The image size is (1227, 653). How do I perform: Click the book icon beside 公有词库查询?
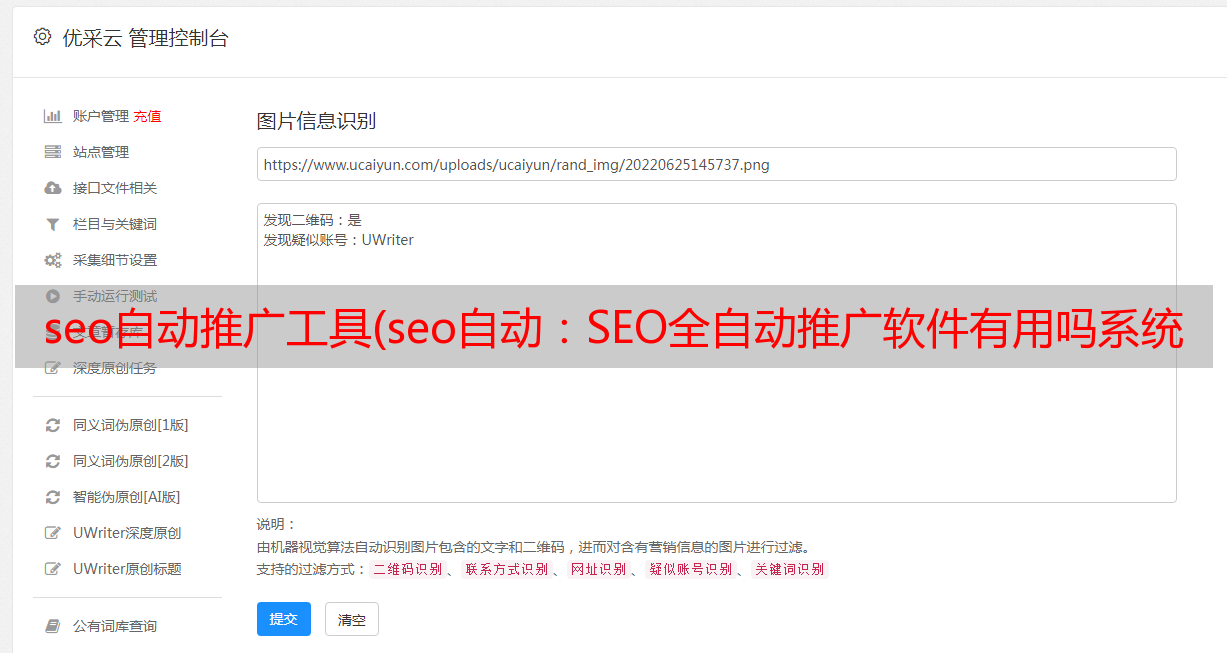53,626
